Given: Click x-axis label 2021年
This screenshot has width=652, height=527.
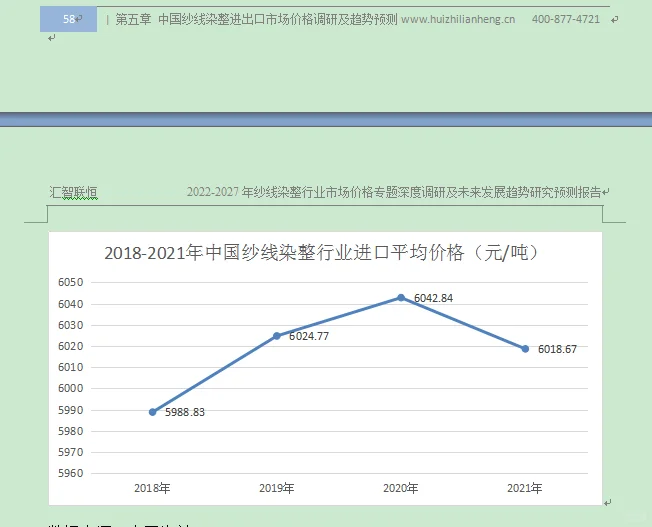Looking at the screenshot, I should point(525,488).
